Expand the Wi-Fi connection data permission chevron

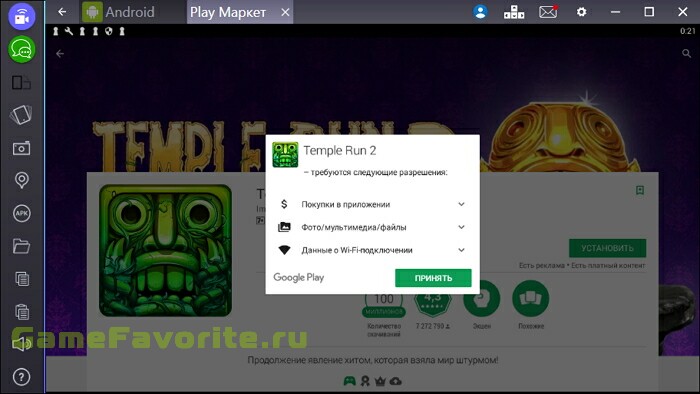(461, 250)
